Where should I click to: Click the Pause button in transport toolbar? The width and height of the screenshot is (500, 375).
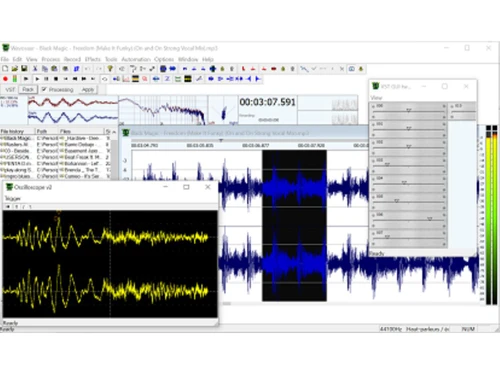coord(47,79)
